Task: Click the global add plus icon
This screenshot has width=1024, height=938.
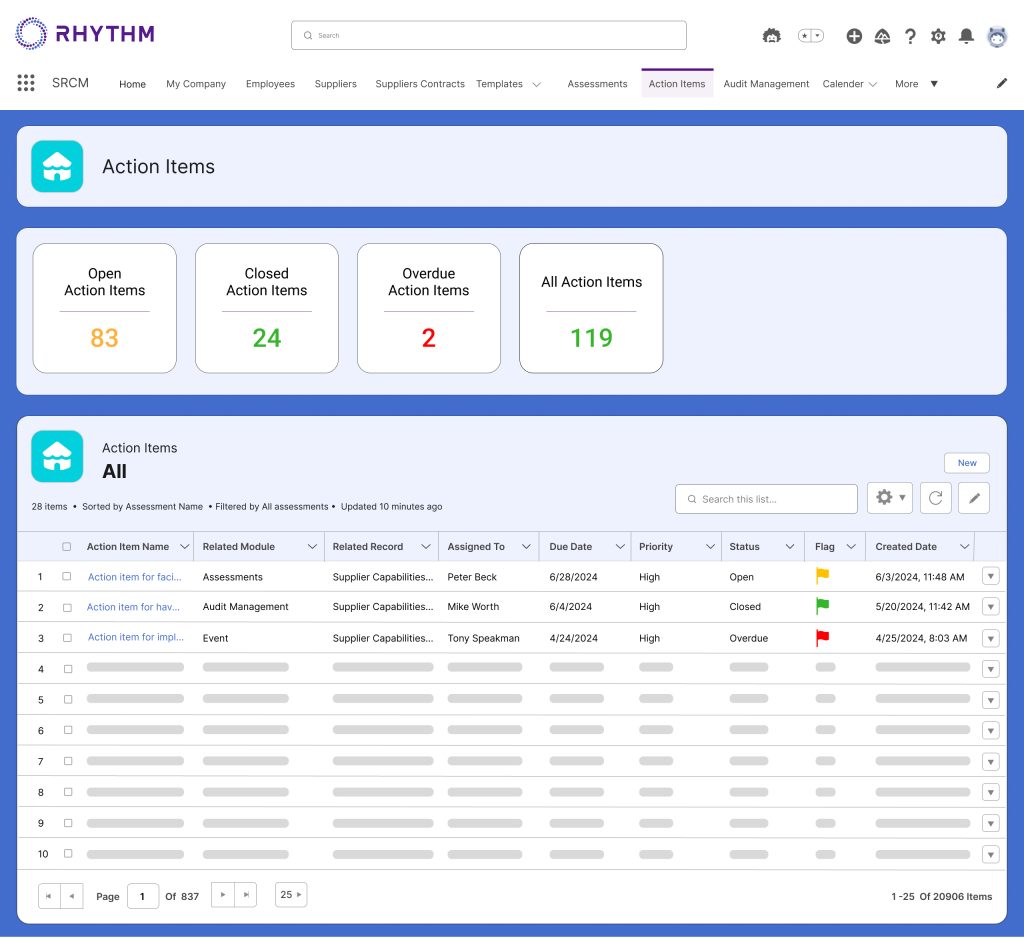Action: pyautogui.click(x=854, y=36)
